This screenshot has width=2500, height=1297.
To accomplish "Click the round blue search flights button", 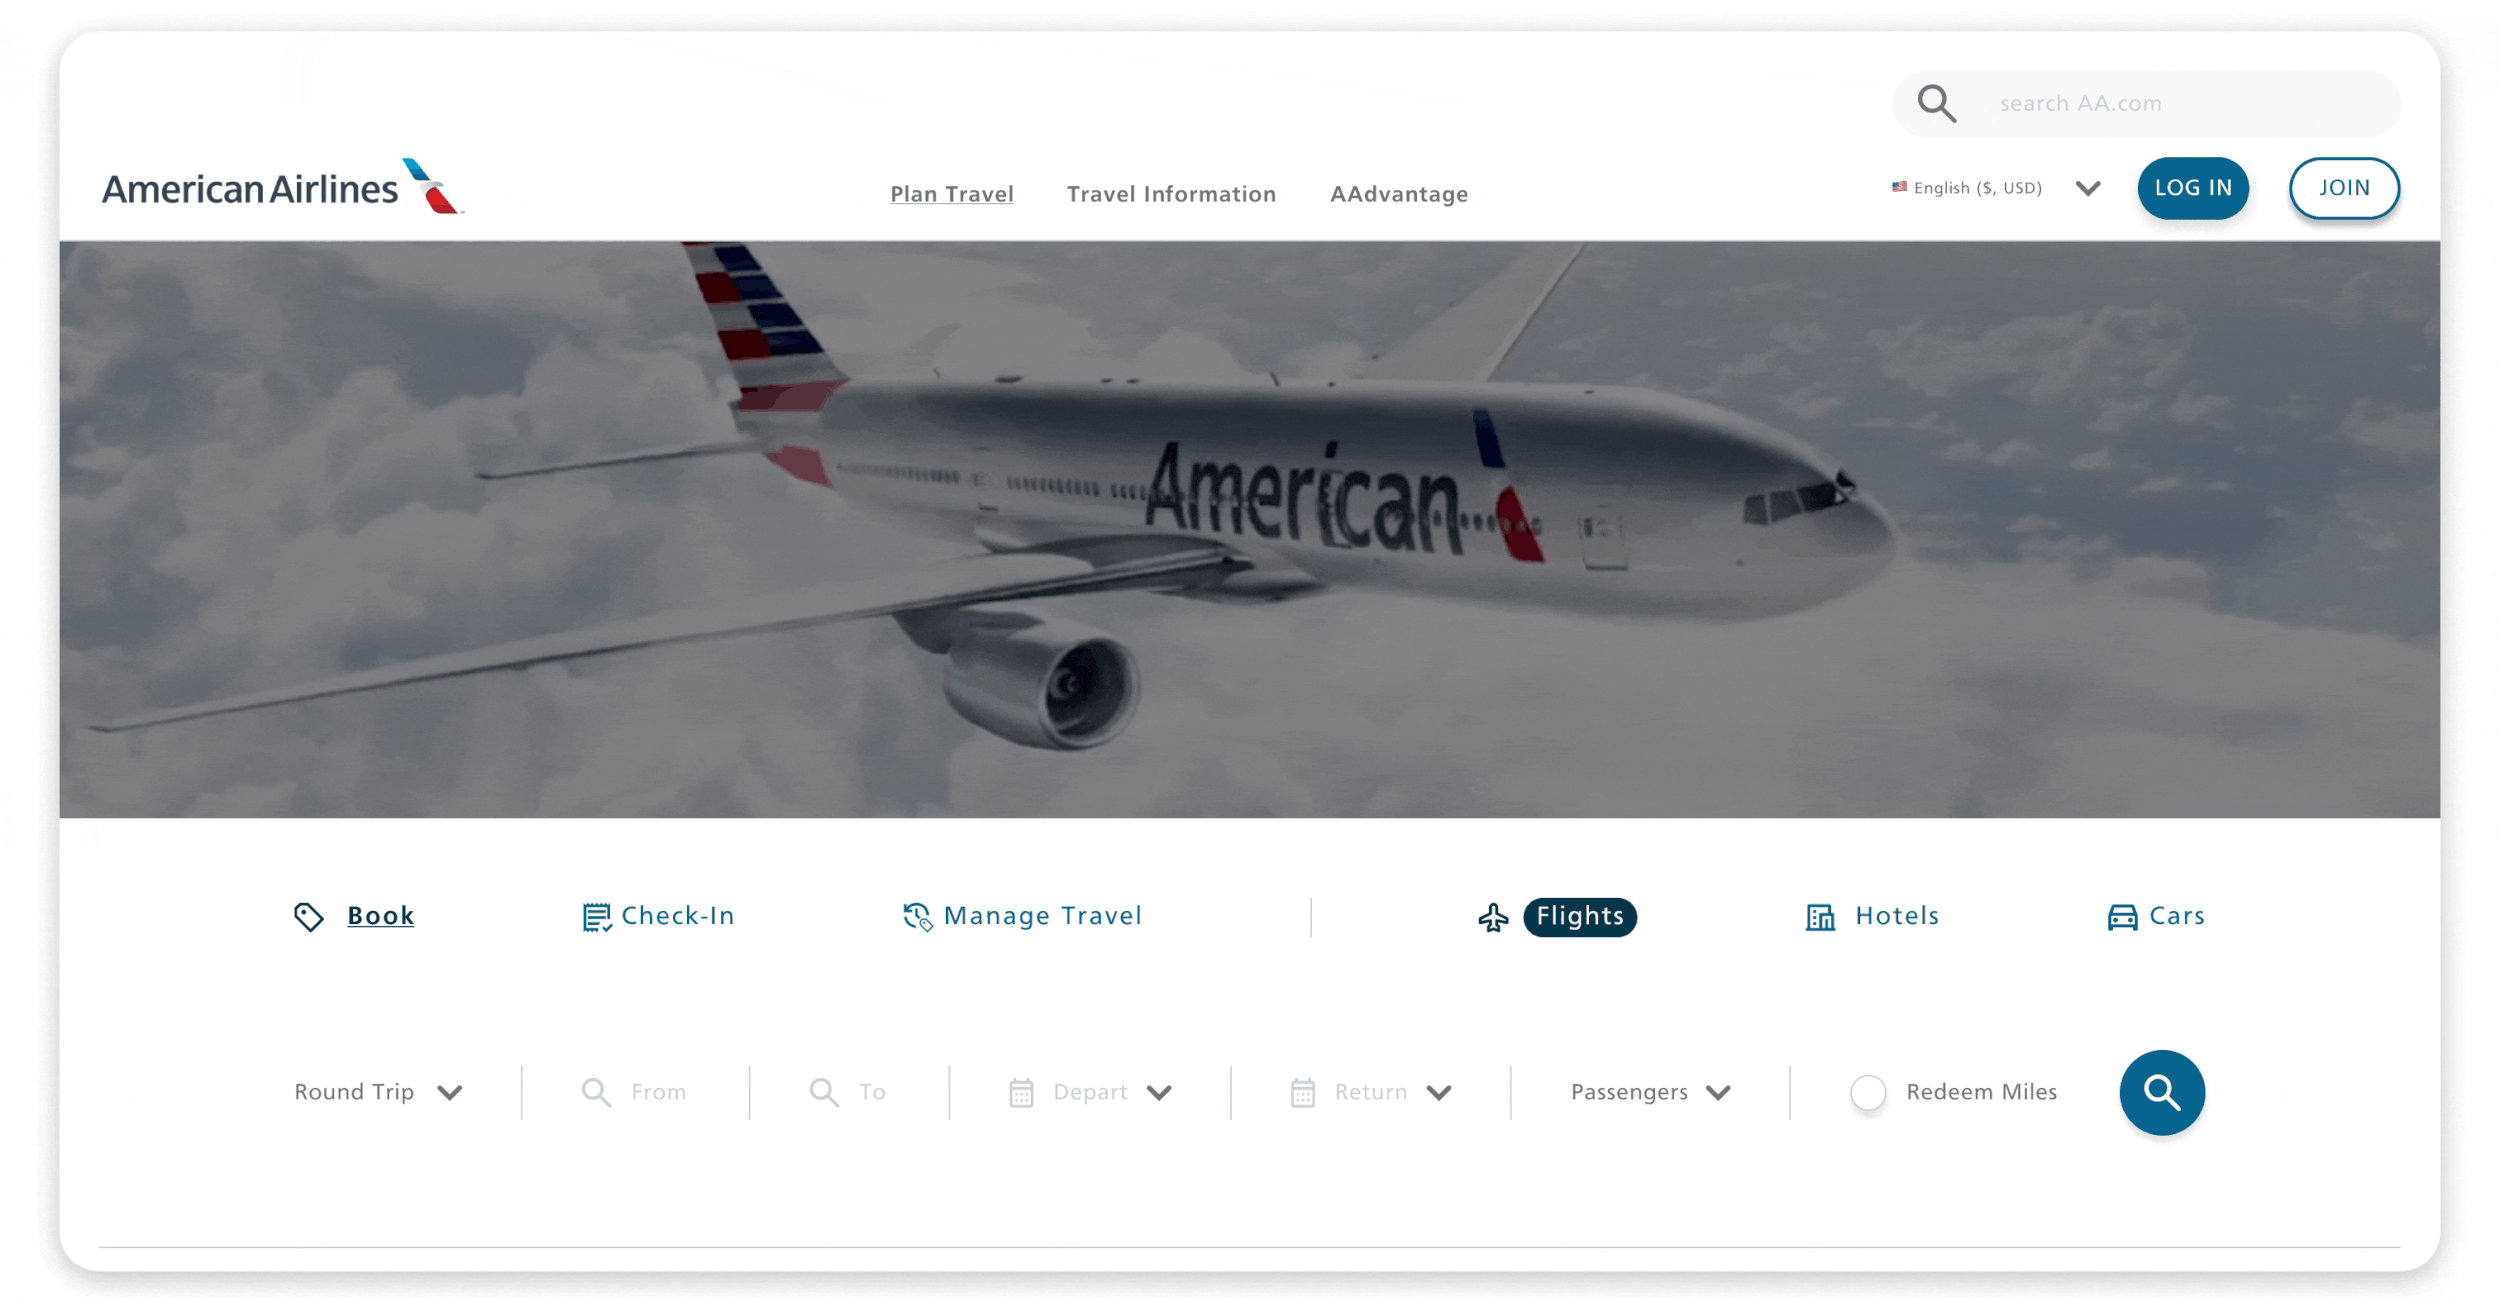I will 2161,1092.
